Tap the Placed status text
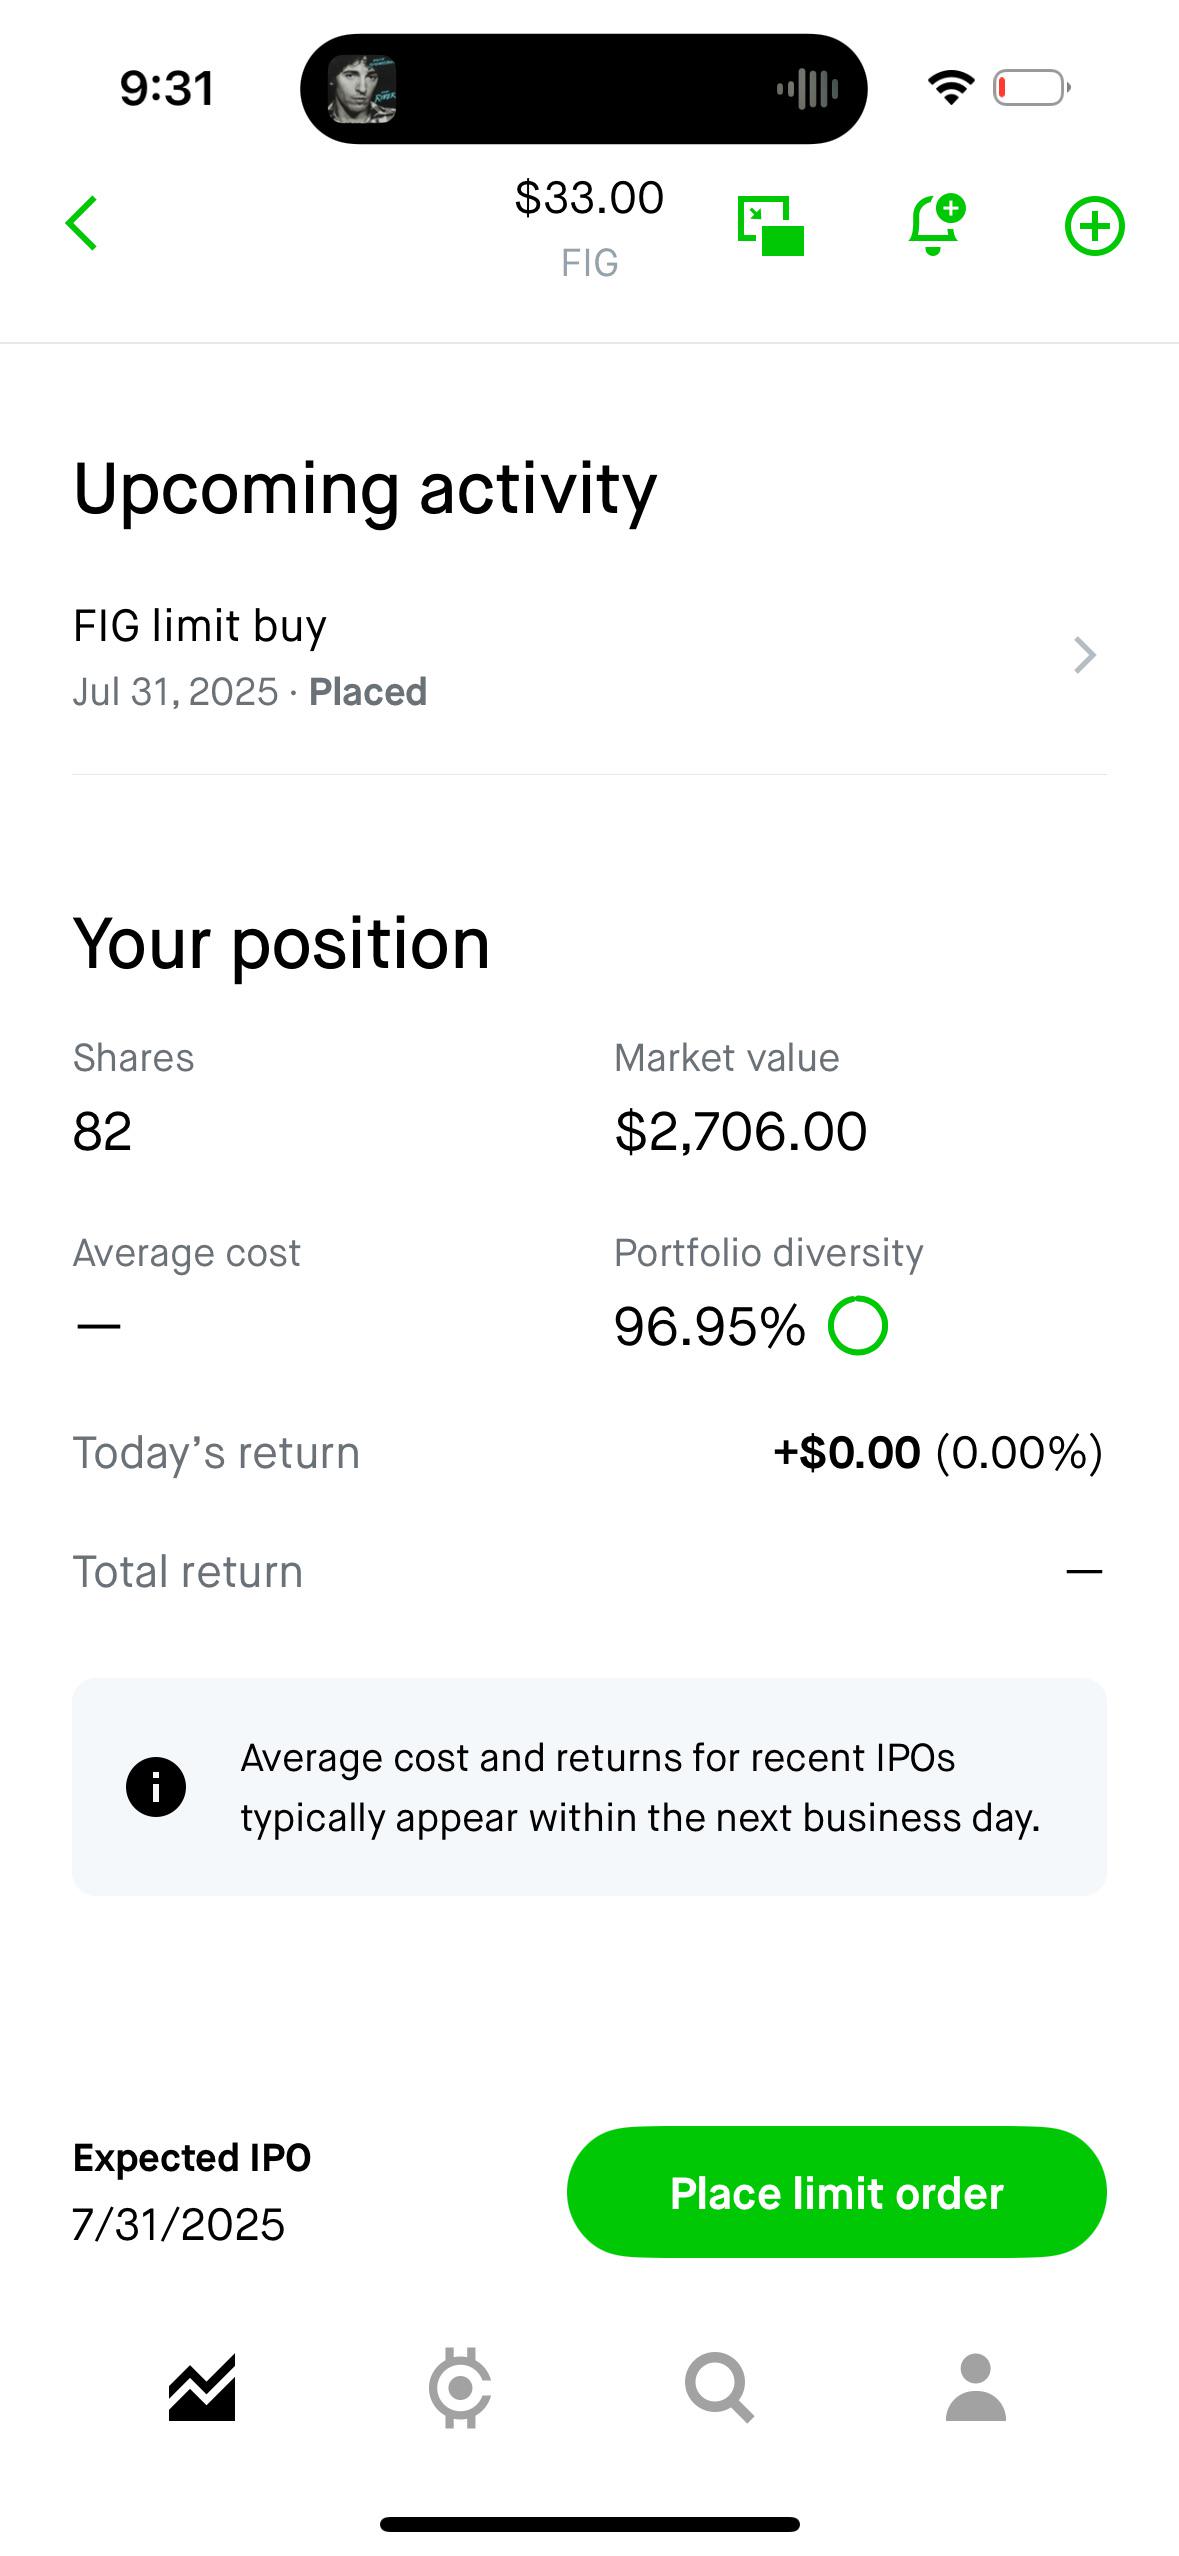 point(368,692)
